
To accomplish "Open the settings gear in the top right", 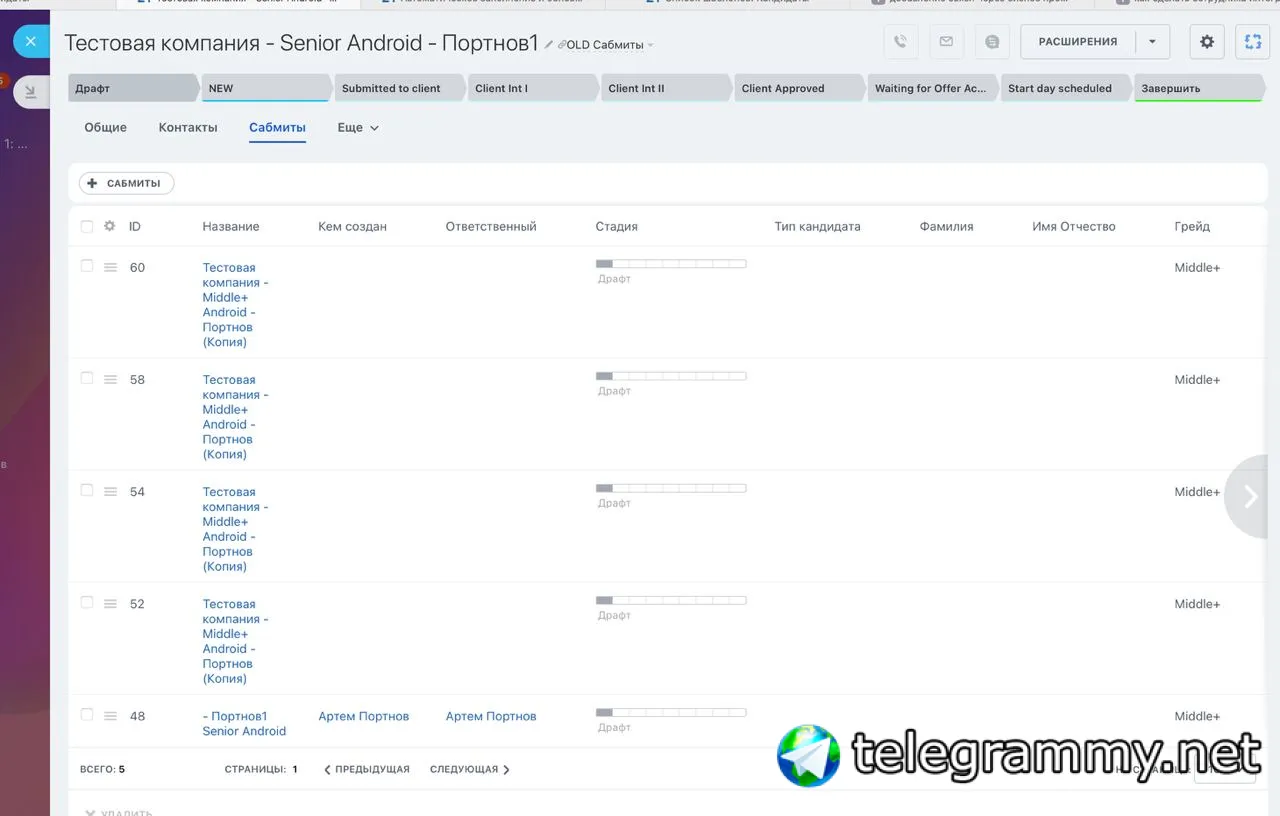I will pyautogui.click(x=1207, y=42).
